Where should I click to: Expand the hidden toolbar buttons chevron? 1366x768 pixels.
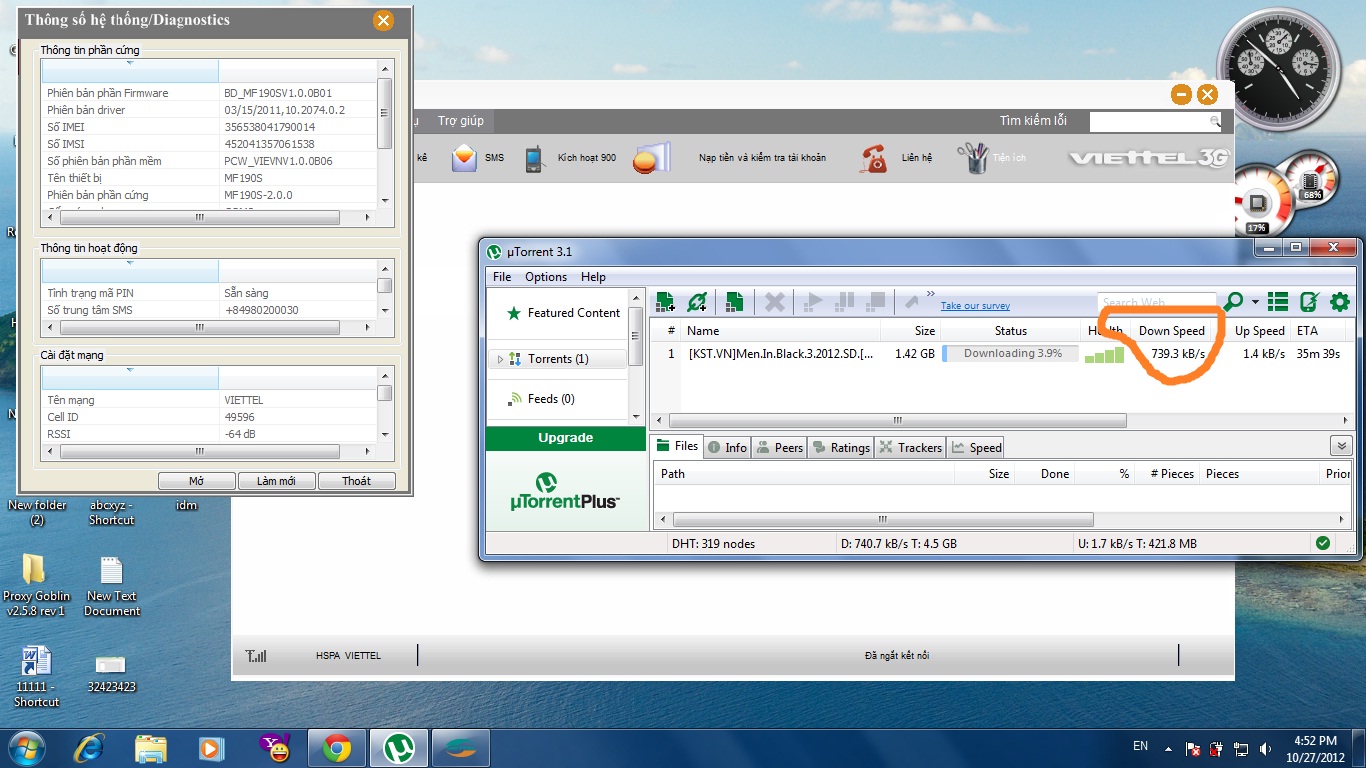pos(931,294)
